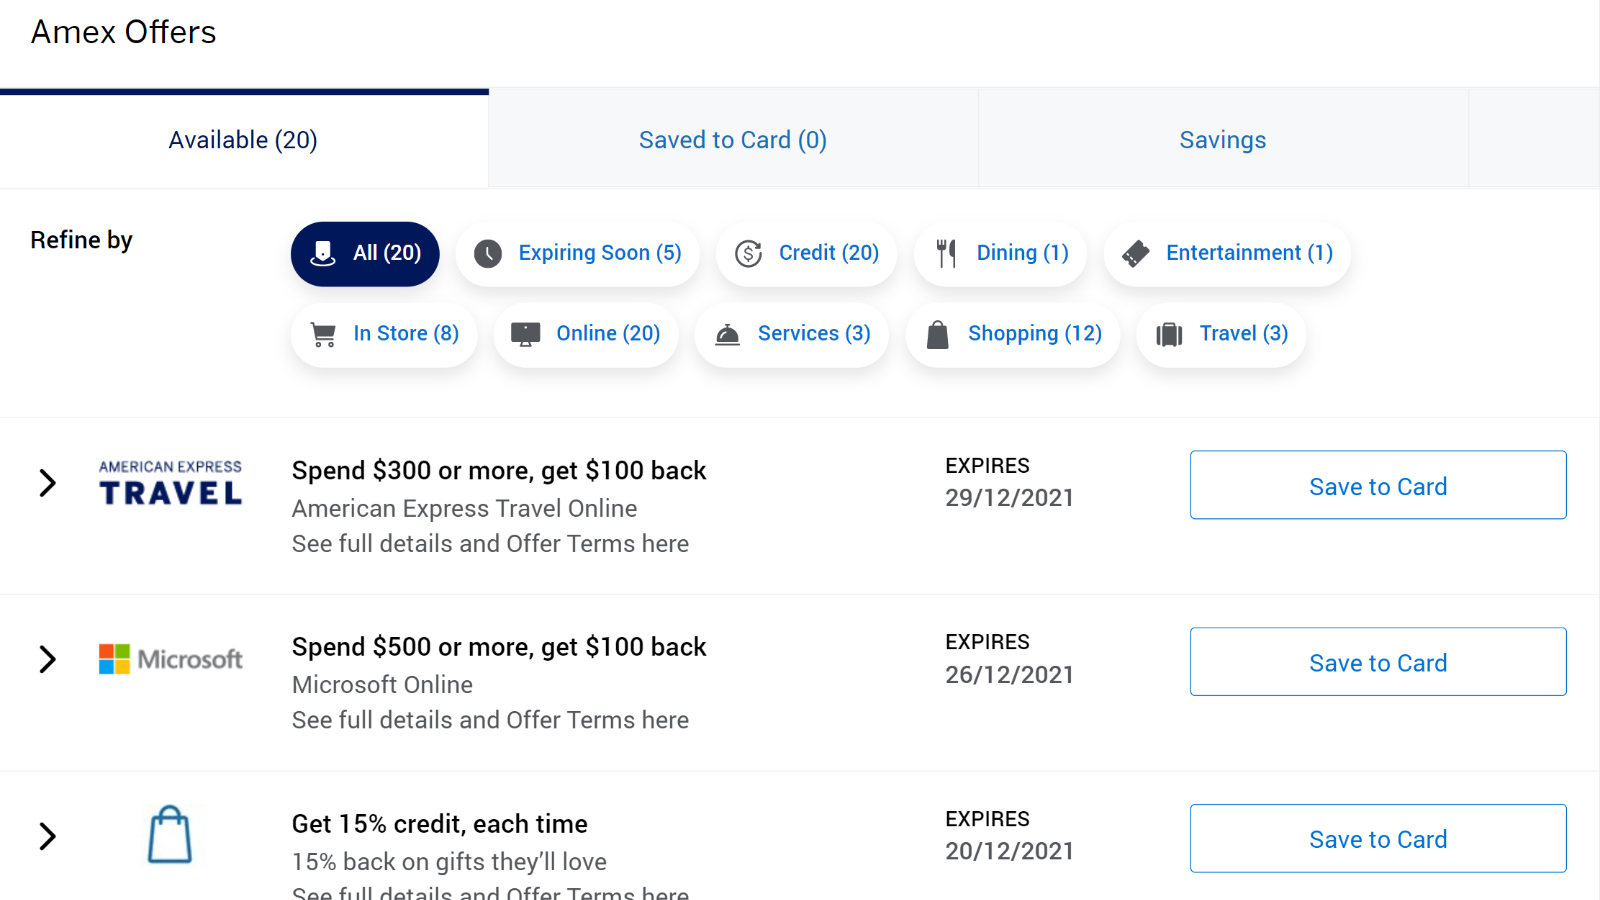Filter offers by Services (3)

click(x=792, y=335)
